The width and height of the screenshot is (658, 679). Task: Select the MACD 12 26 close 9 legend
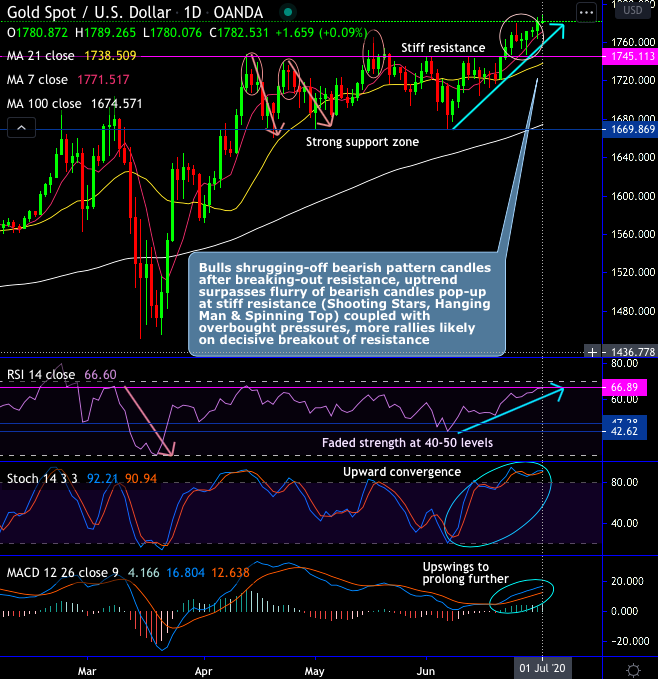pyautogui.click(x=63, y=572)
